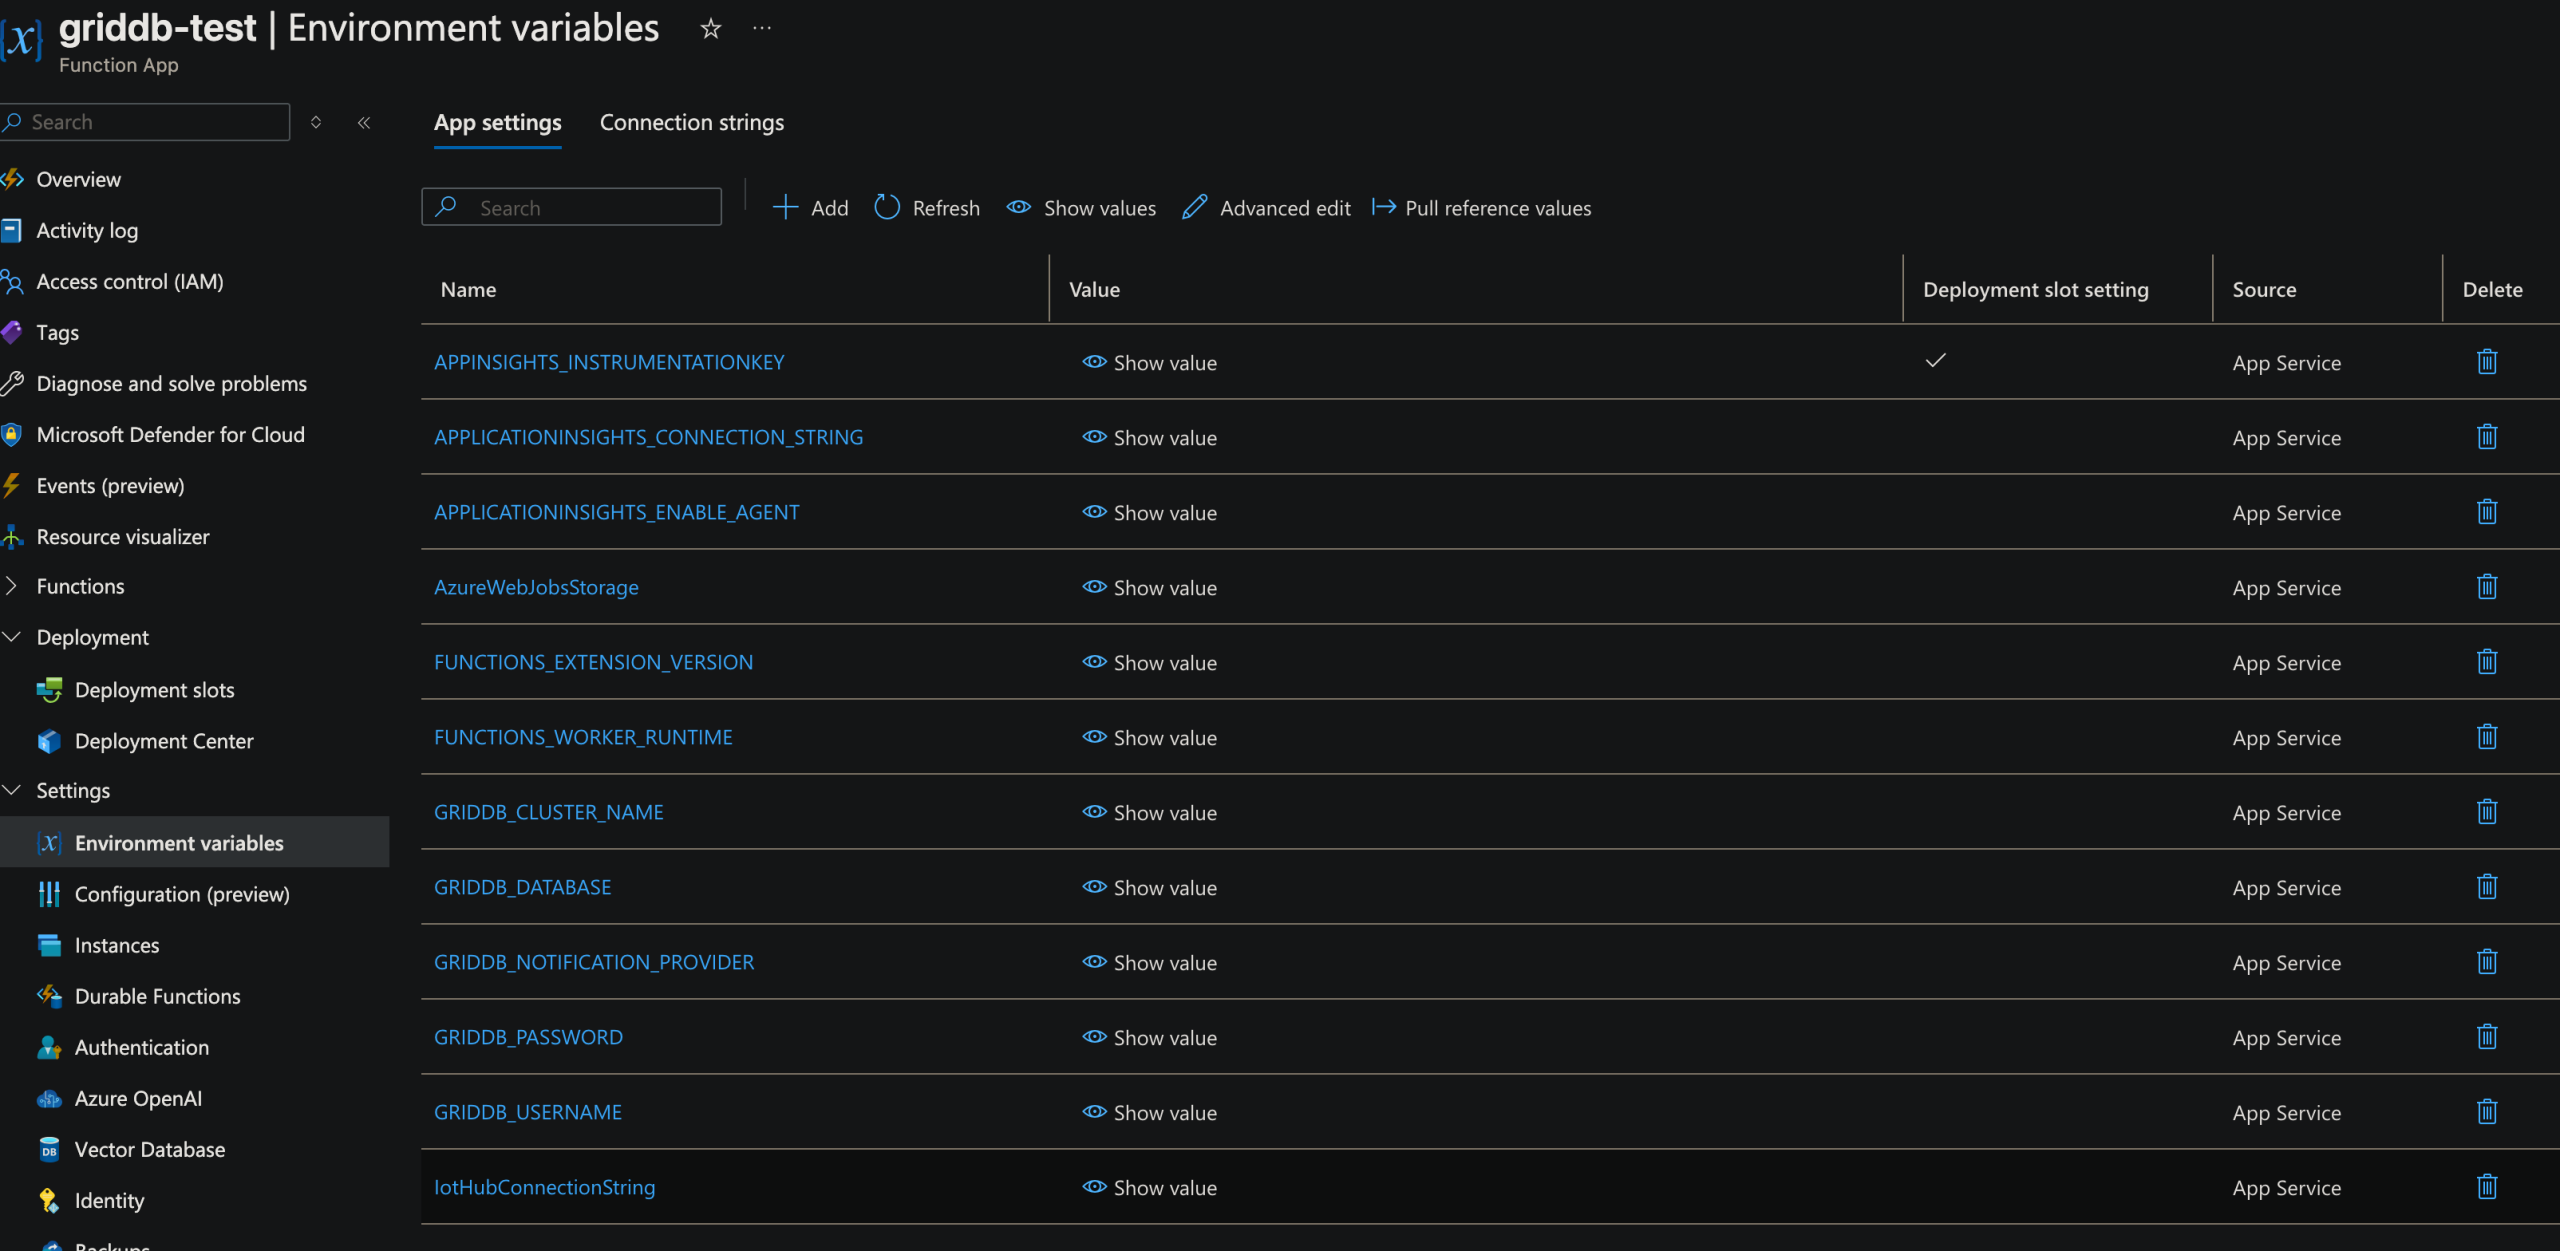
Task: Click the Refresh toolbar button
Action: (x=927, y=208)
